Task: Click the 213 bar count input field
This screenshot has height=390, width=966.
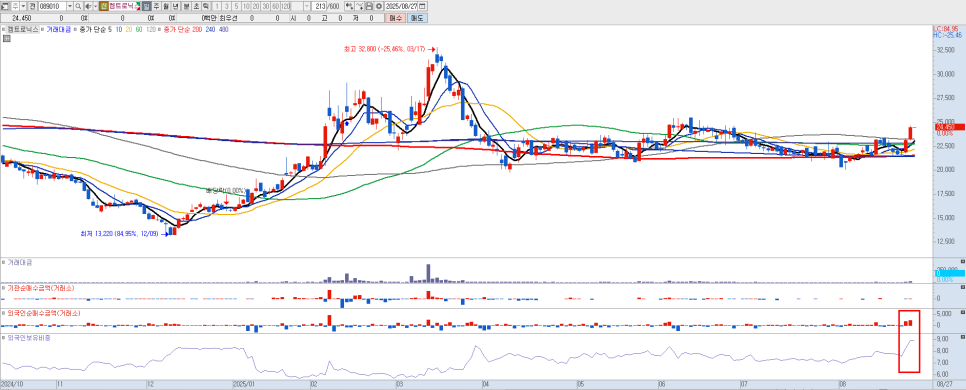Action: click(x=319, y=6)
